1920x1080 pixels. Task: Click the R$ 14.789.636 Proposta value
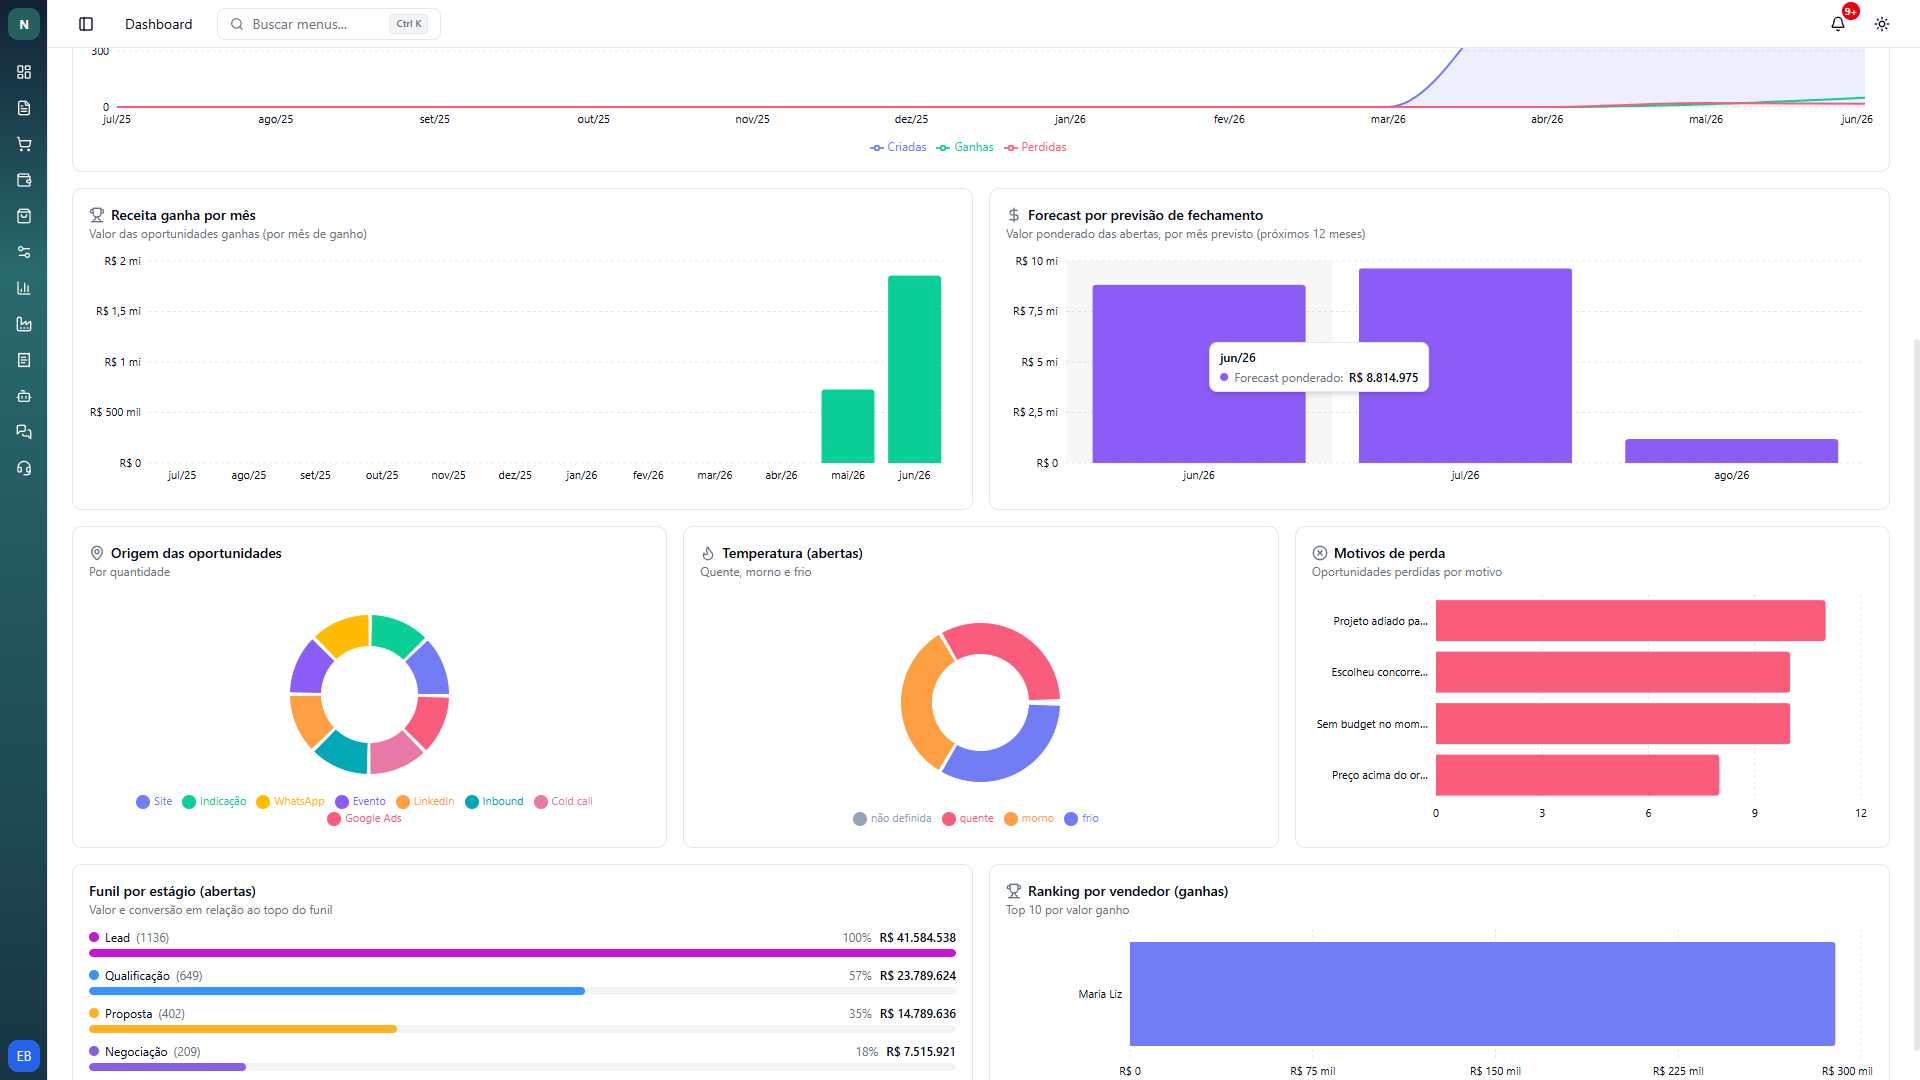tap(918, 1014)
